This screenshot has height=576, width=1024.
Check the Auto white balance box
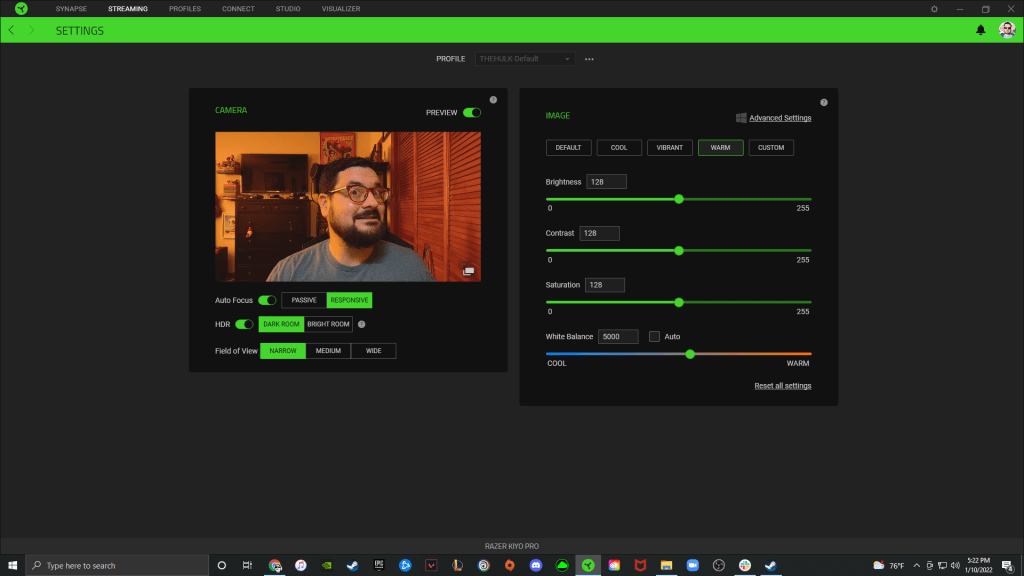pyautogui.click(x=654, y=337)
